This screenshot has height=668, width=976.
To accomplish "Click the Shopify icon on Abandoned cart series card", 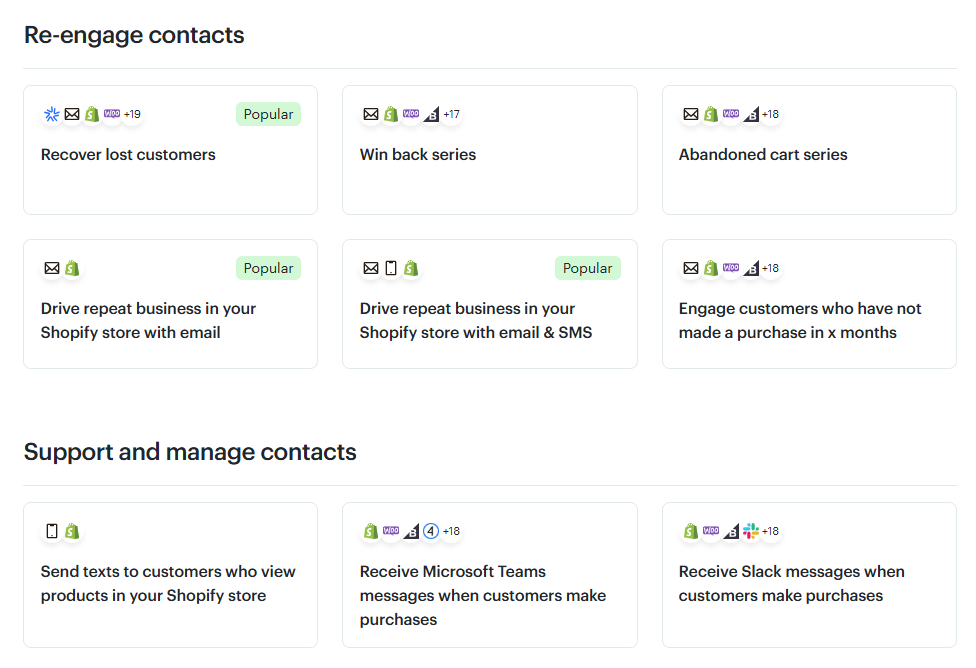I will pyautogui.click(x=711, y=114).
